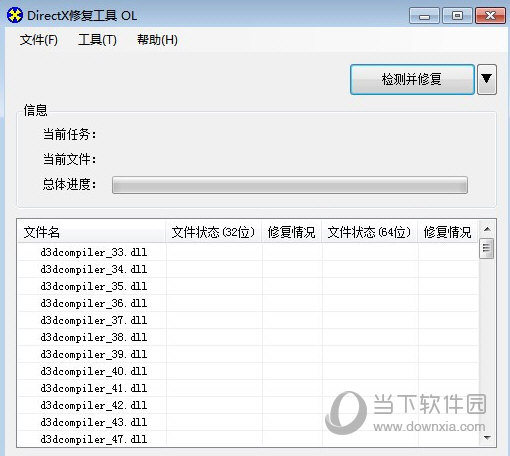Click the 检测并修复 button
Screen dimensions: 510x456
click(x=412, y=79)
